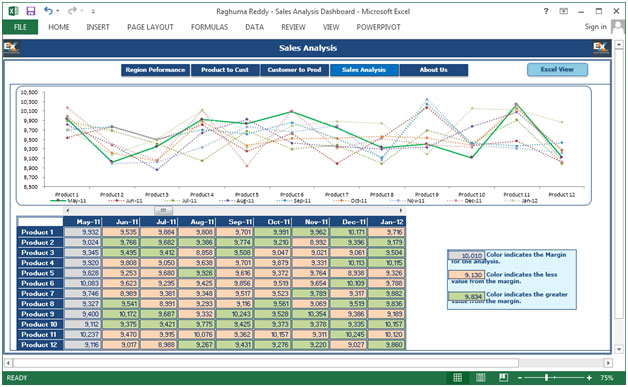Open the Product to Cust view
Image resolution: width=628 pixels, height=387 pixels.
[225, 70]
